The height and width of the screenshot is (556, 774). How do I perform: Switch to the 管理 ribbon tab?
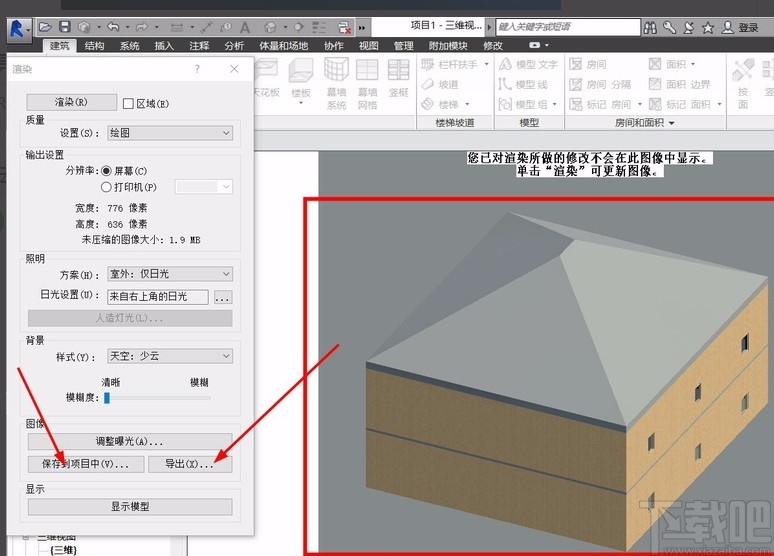(x=403, y=46)
